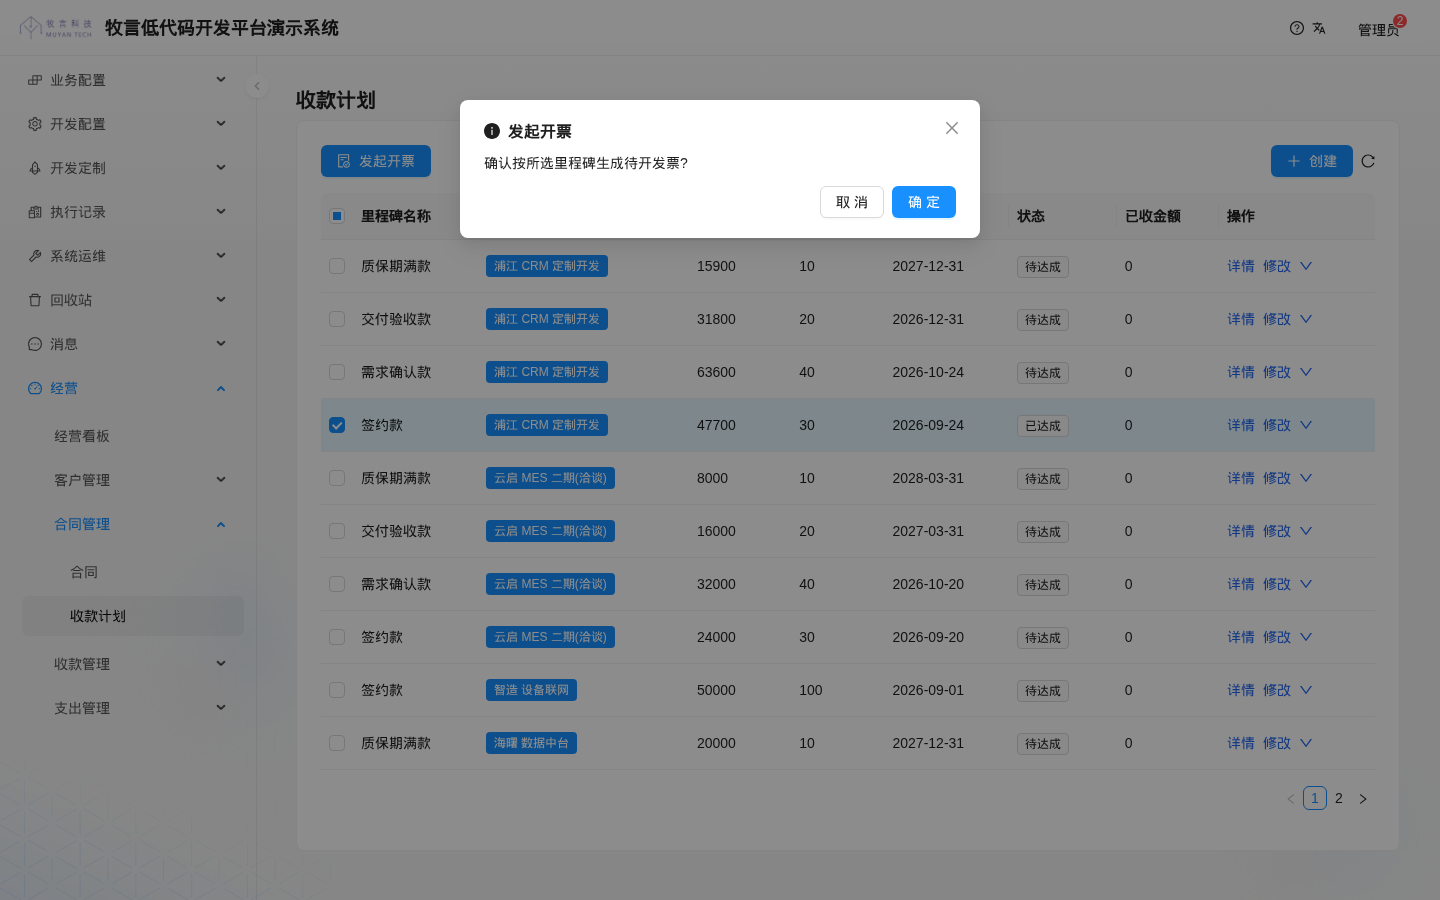Select the 收款计划 menu item

pos(133,616)
